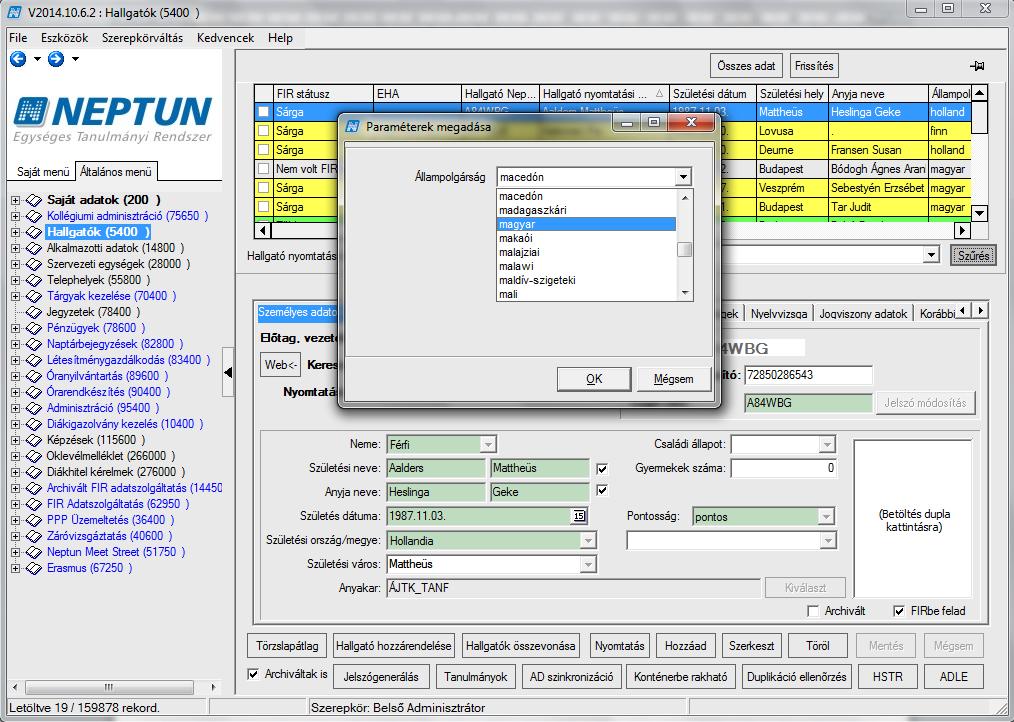
Task: Toggle the Archiváltak is checkbox
Action: coord(254,674)
